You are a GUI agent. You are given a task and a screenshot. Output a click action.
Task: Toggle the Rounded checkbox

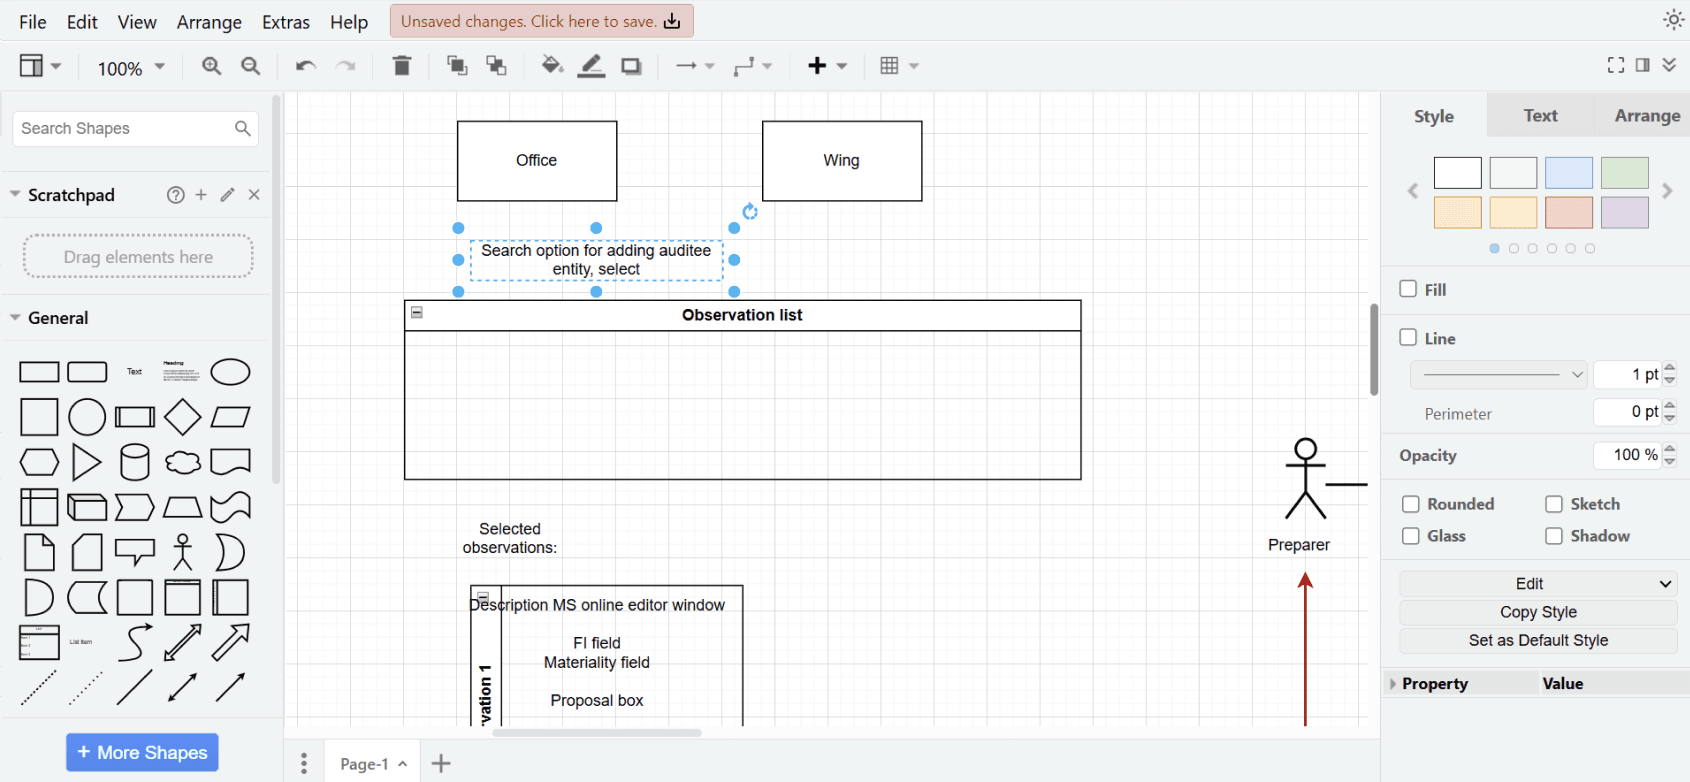pyautogui.click(x=1411, y=504)
